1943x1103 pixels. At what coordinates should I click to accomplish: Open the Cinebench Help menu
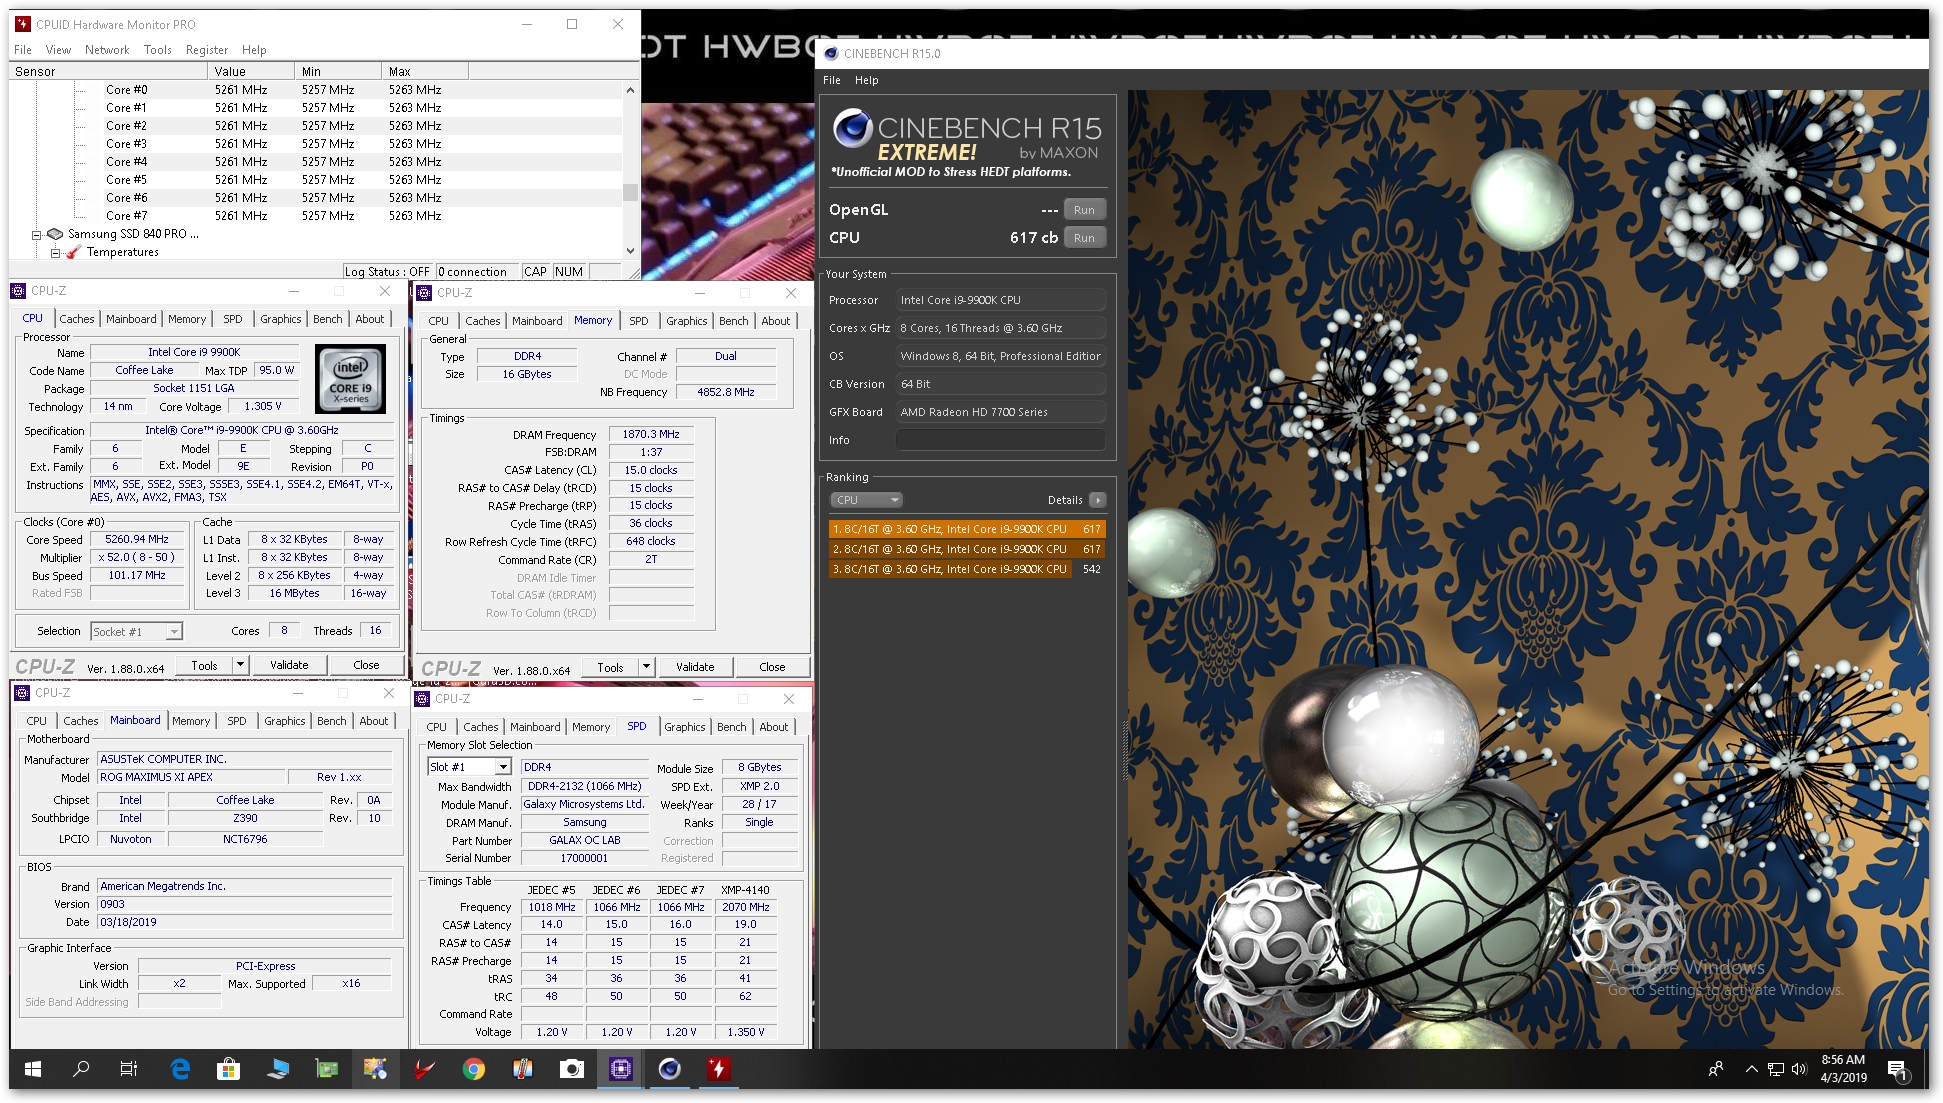point(866,80)
